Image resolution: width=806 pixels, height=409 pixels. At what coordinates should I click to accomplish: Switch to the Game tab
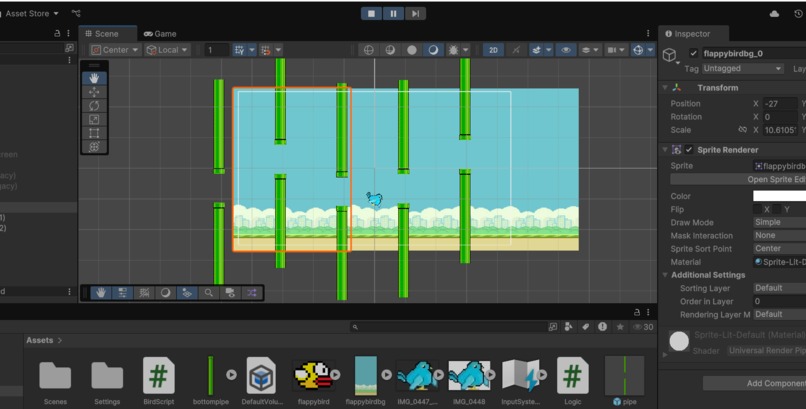click(x=160, y=34)
